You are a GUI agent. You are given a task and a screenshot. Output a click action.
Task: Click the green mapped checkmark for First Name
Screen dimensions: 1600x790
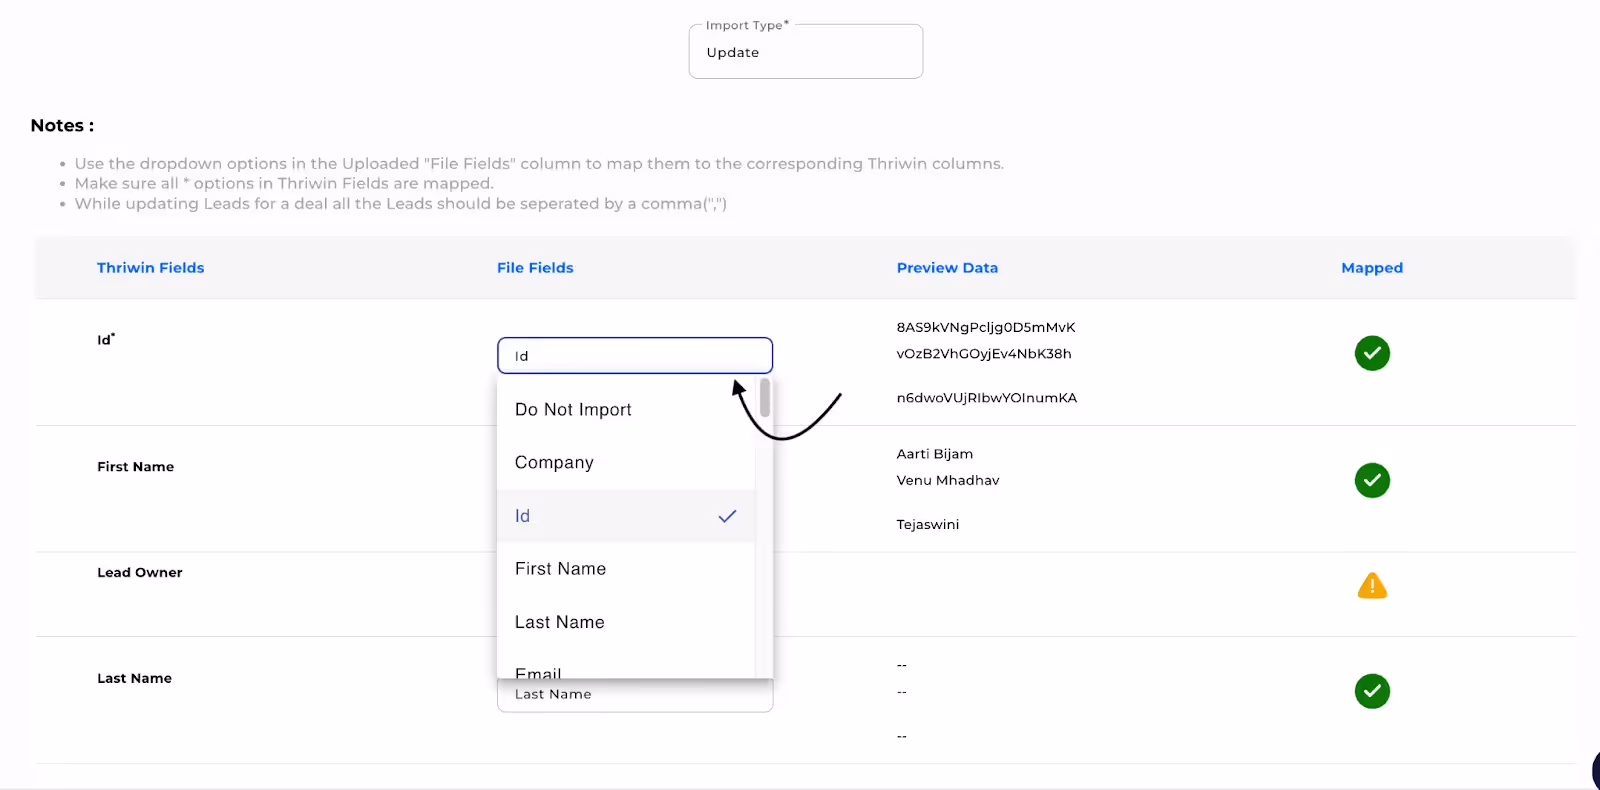(x=1372, y=480)
